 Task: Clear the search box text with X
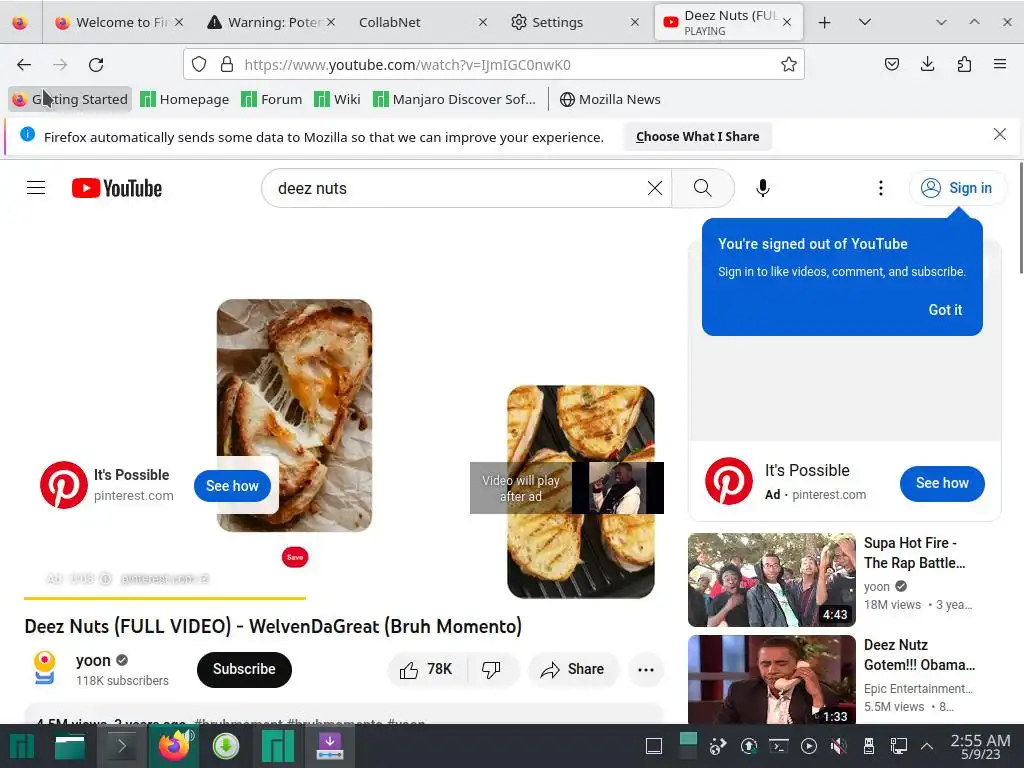[654, 188]
